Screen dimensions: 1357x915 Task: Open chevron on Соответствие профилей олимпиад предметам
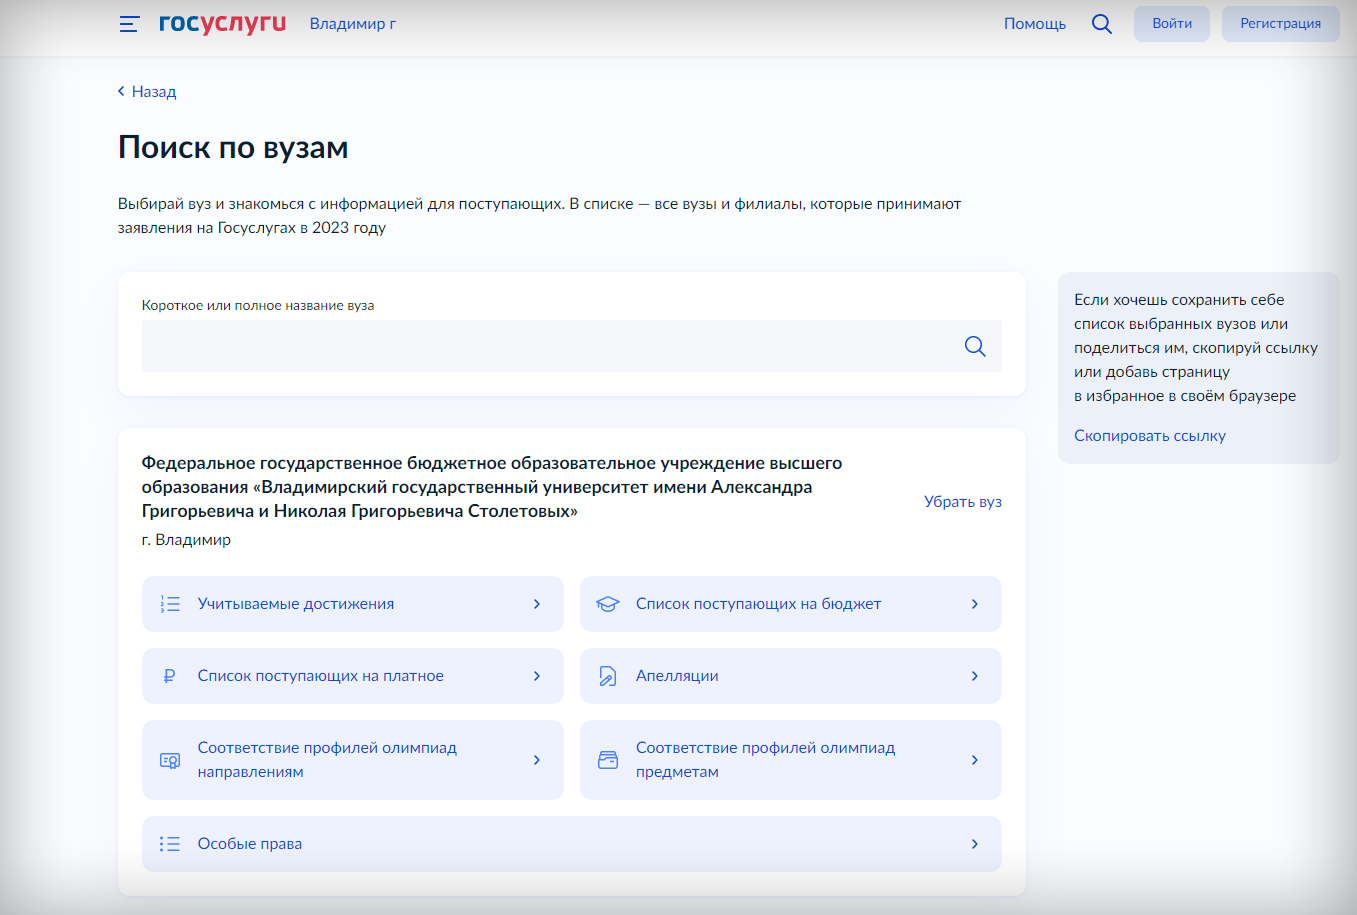pyautogui.click(x=975, y=760)
